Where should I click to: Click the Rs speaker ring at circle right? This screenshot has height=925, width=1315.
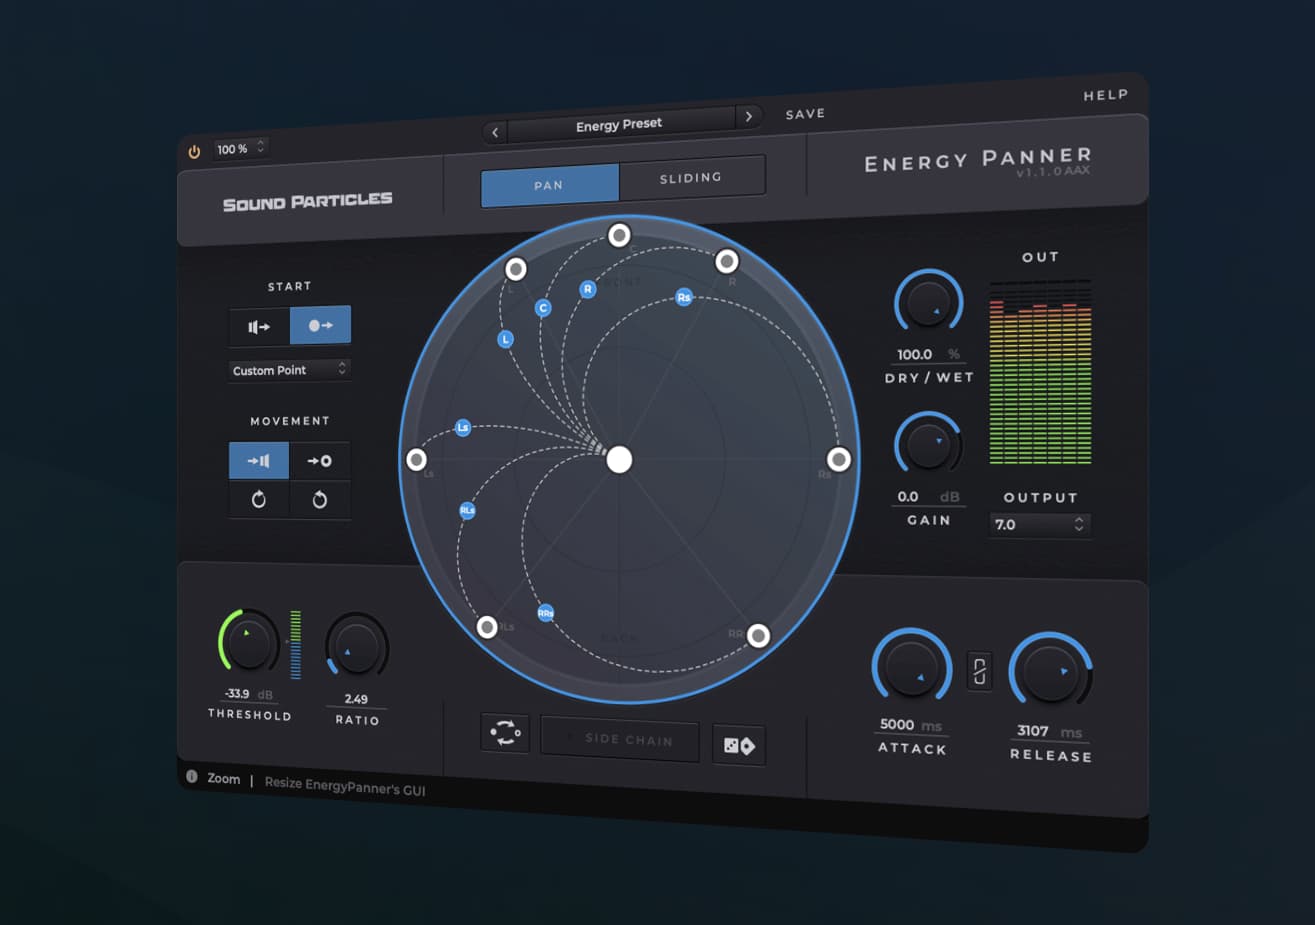(839, 459)
